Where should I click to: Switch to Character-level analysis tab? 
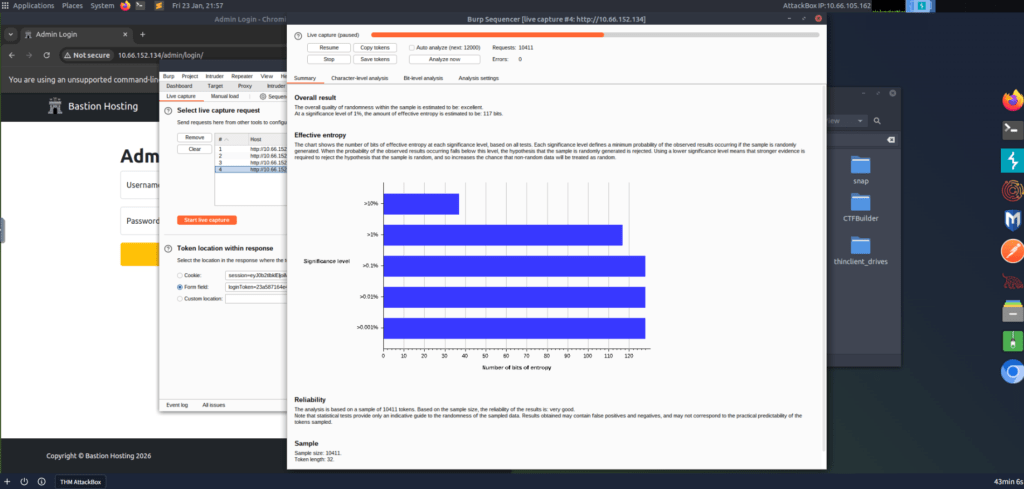[x=359, y=78]
